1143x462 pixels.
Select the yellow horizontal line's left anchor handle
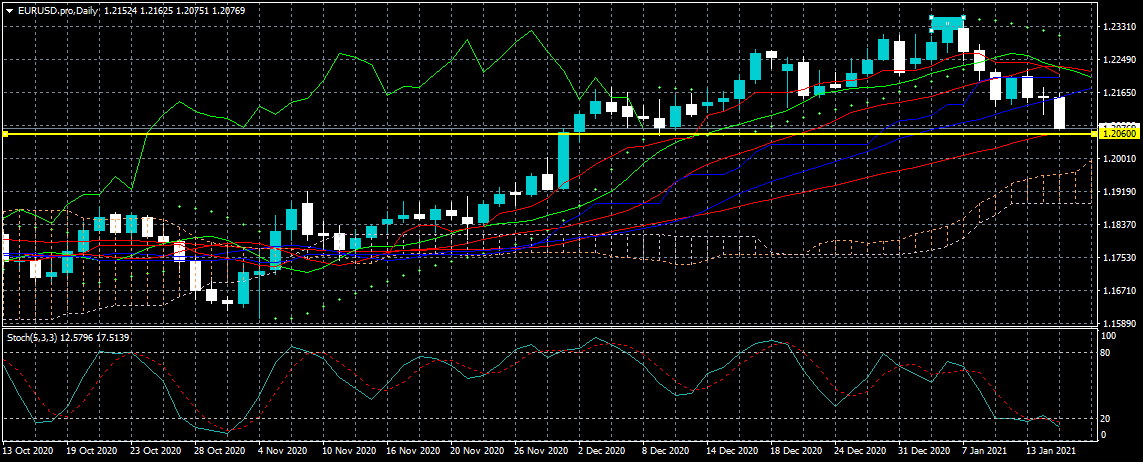point(5,133)
